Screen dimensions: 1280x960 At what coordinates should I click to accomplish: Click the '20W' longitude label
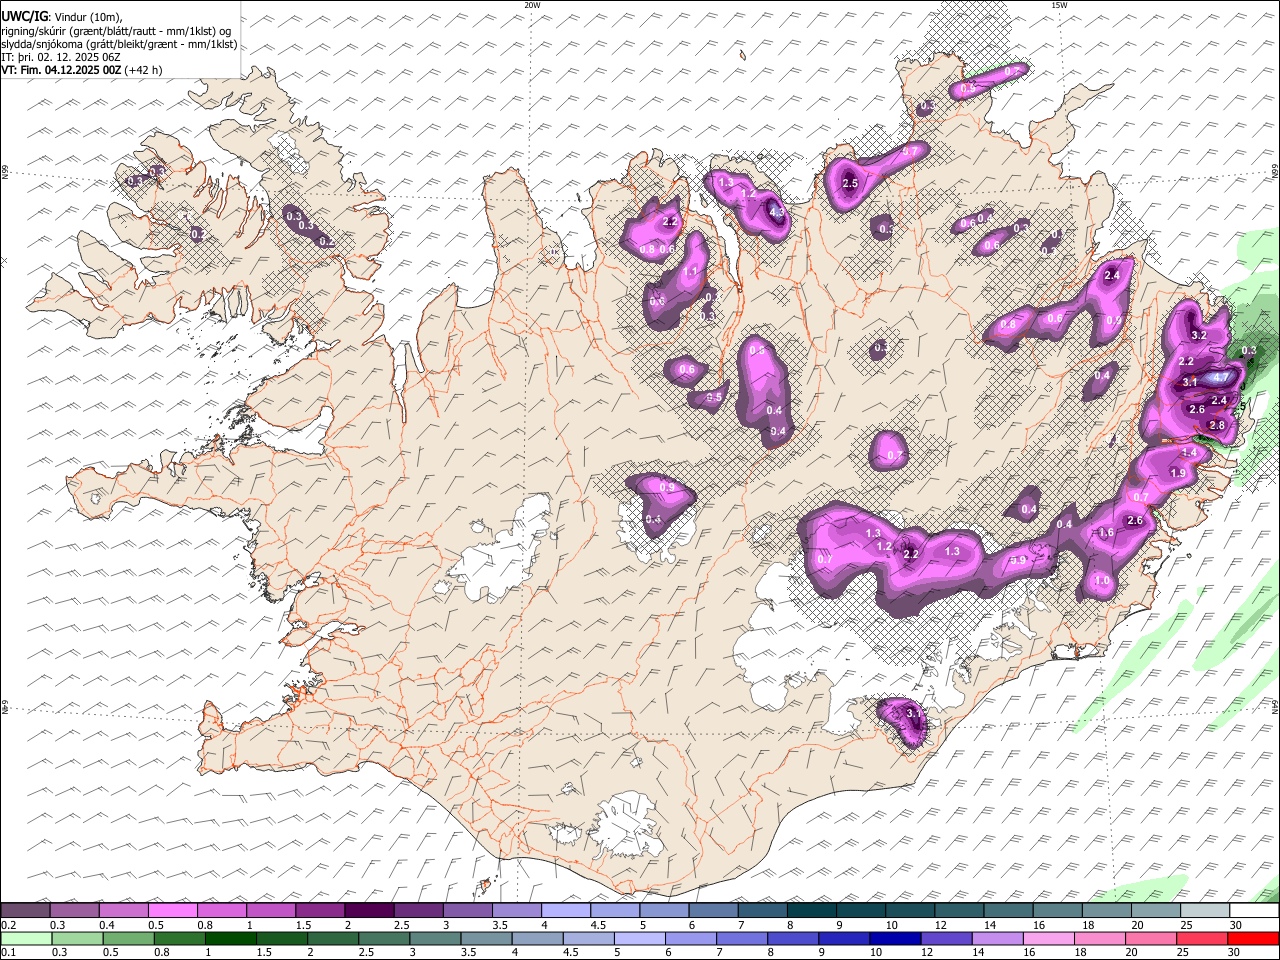pos(532,5)
